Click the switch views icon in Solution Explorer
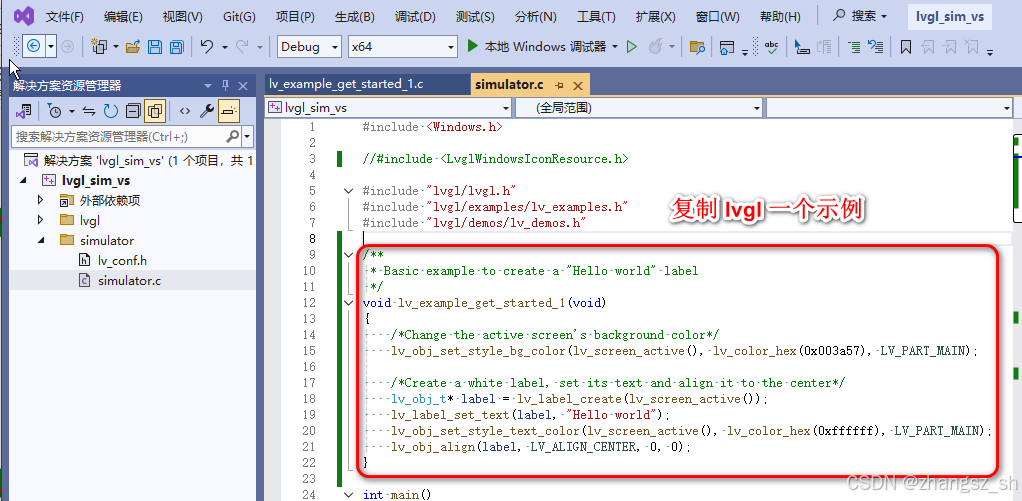1022x501 pixels. (x=24, y=111)
